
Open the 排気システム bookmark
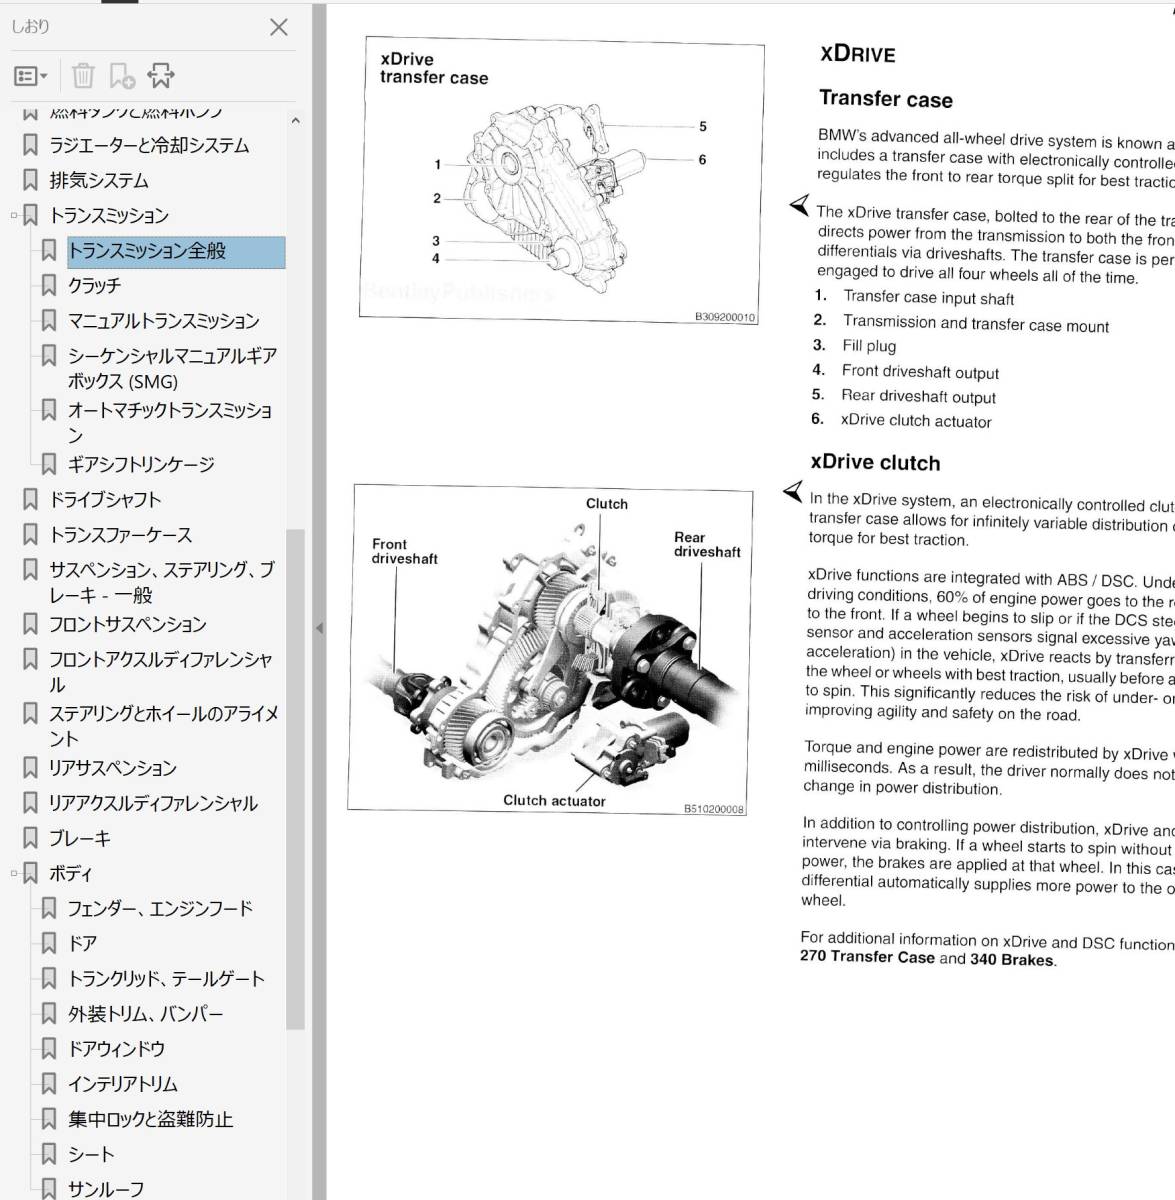click(x=99, y=180)
